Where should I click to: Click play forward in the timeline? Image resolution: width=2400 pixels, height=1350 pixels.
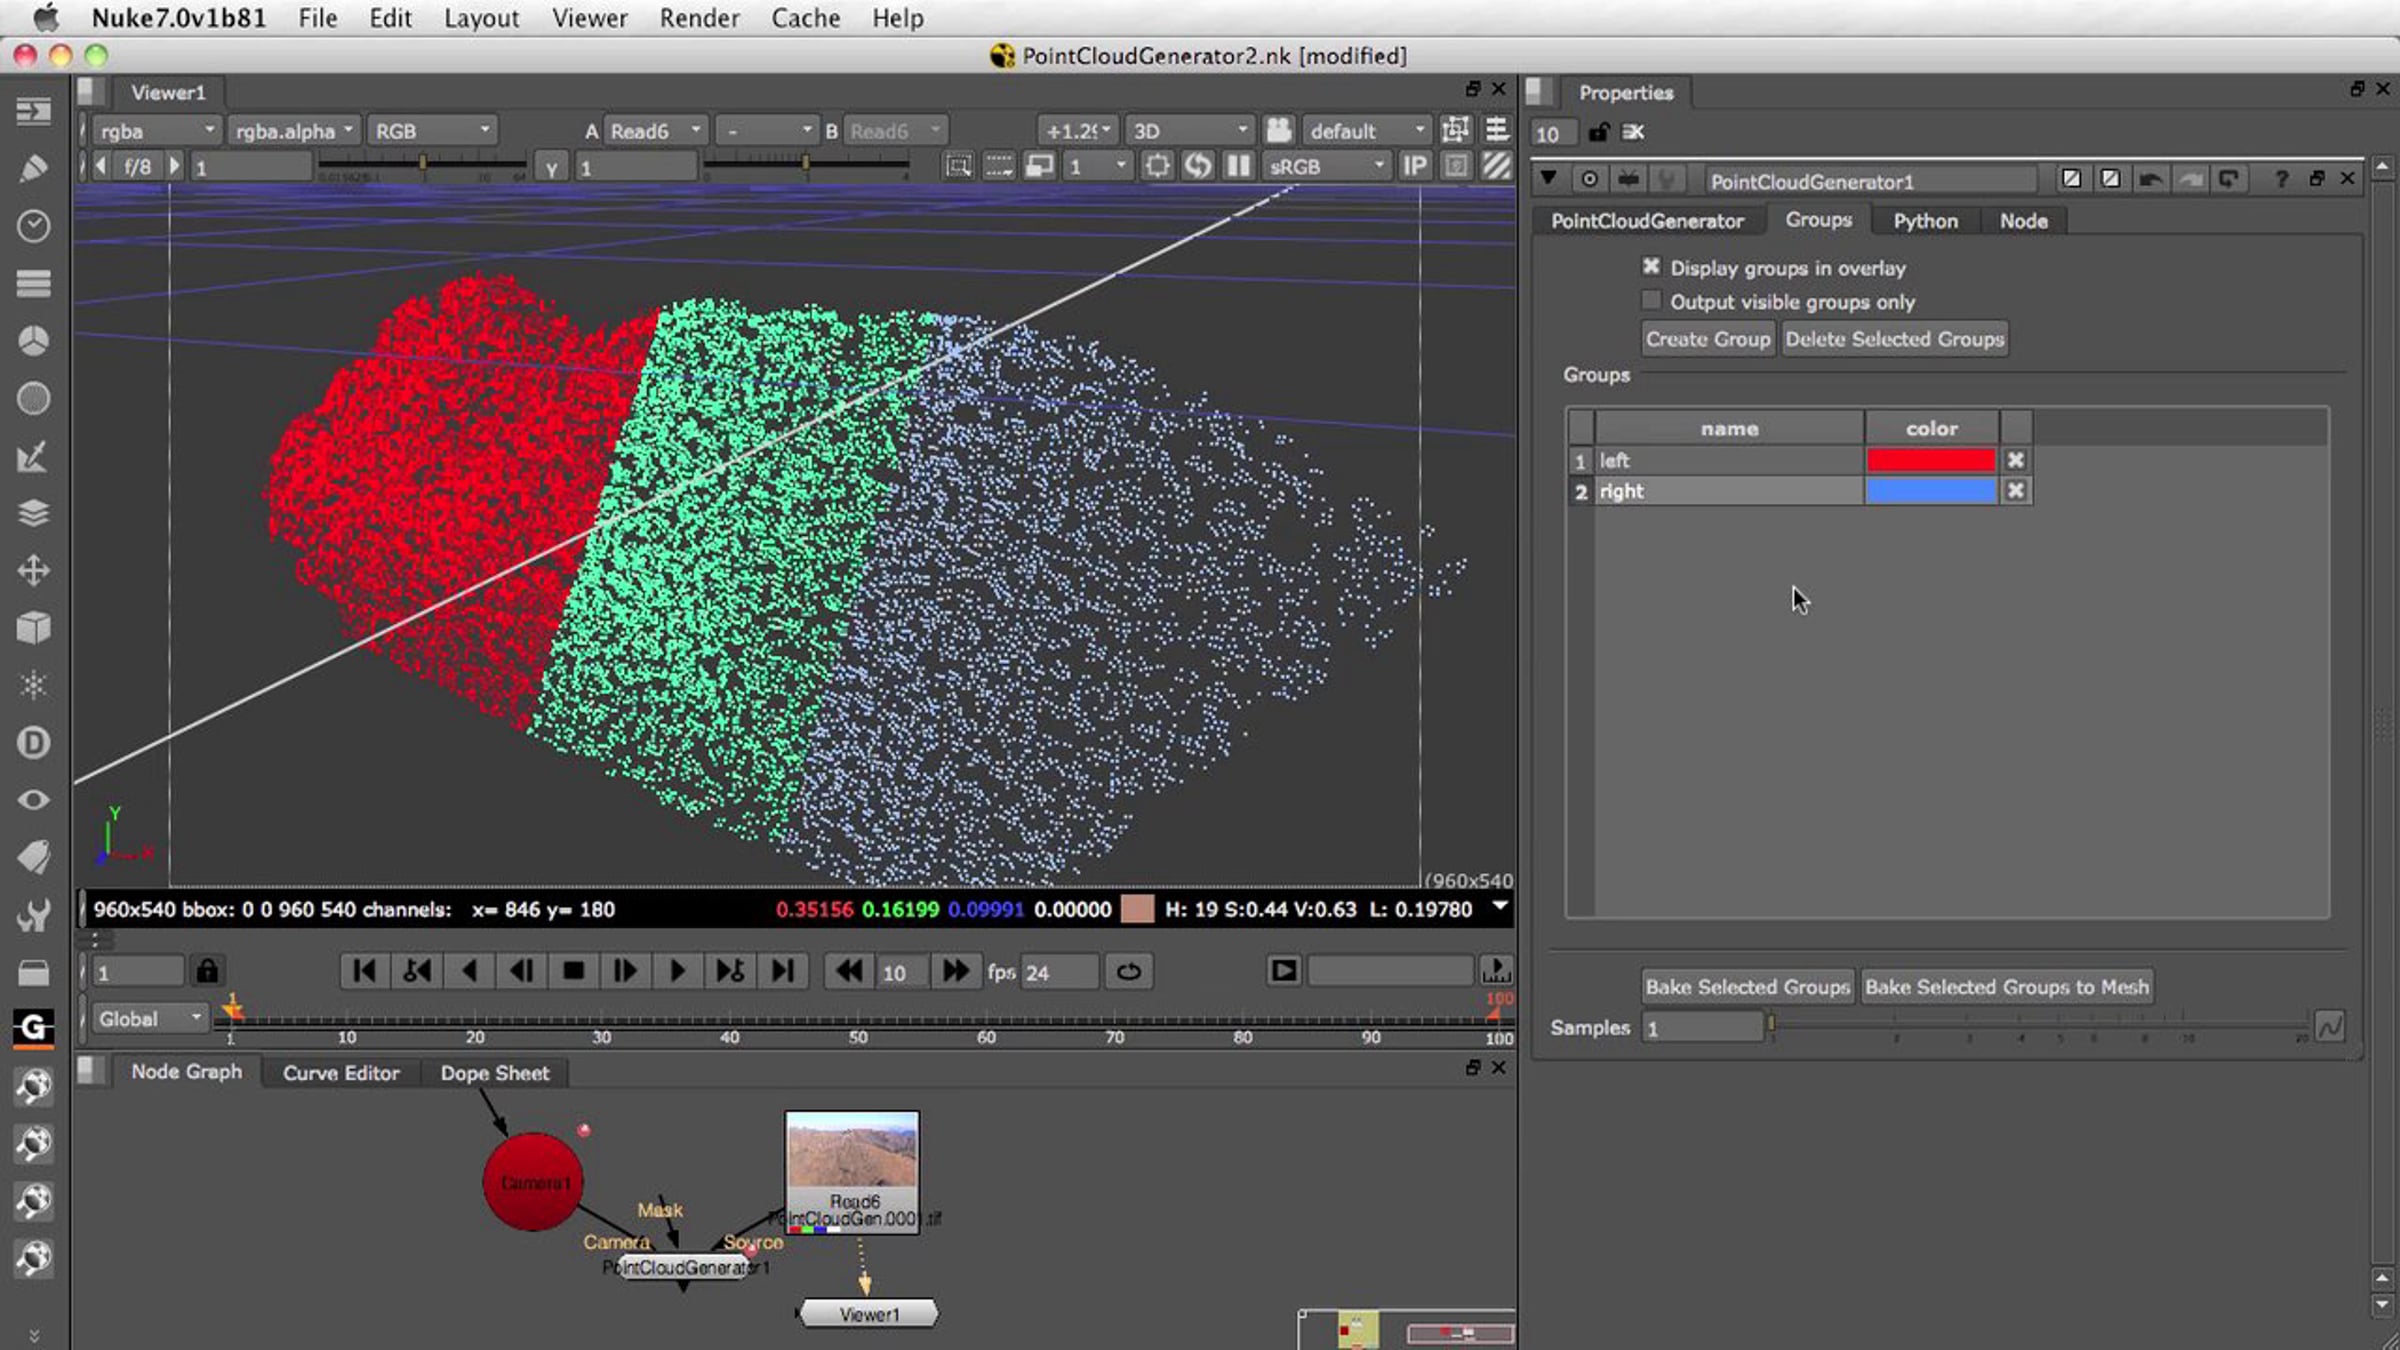[677, 971]
